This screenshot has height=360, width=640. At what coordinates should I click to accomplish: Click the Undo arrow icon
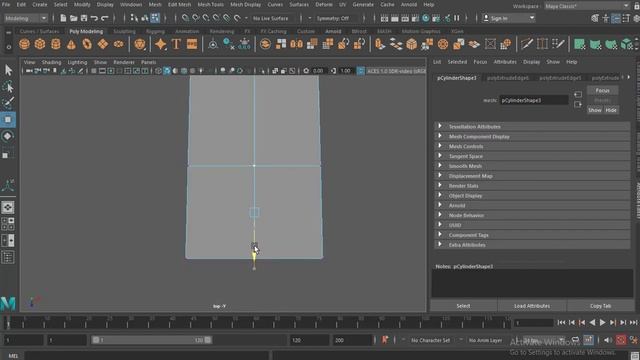94,18
